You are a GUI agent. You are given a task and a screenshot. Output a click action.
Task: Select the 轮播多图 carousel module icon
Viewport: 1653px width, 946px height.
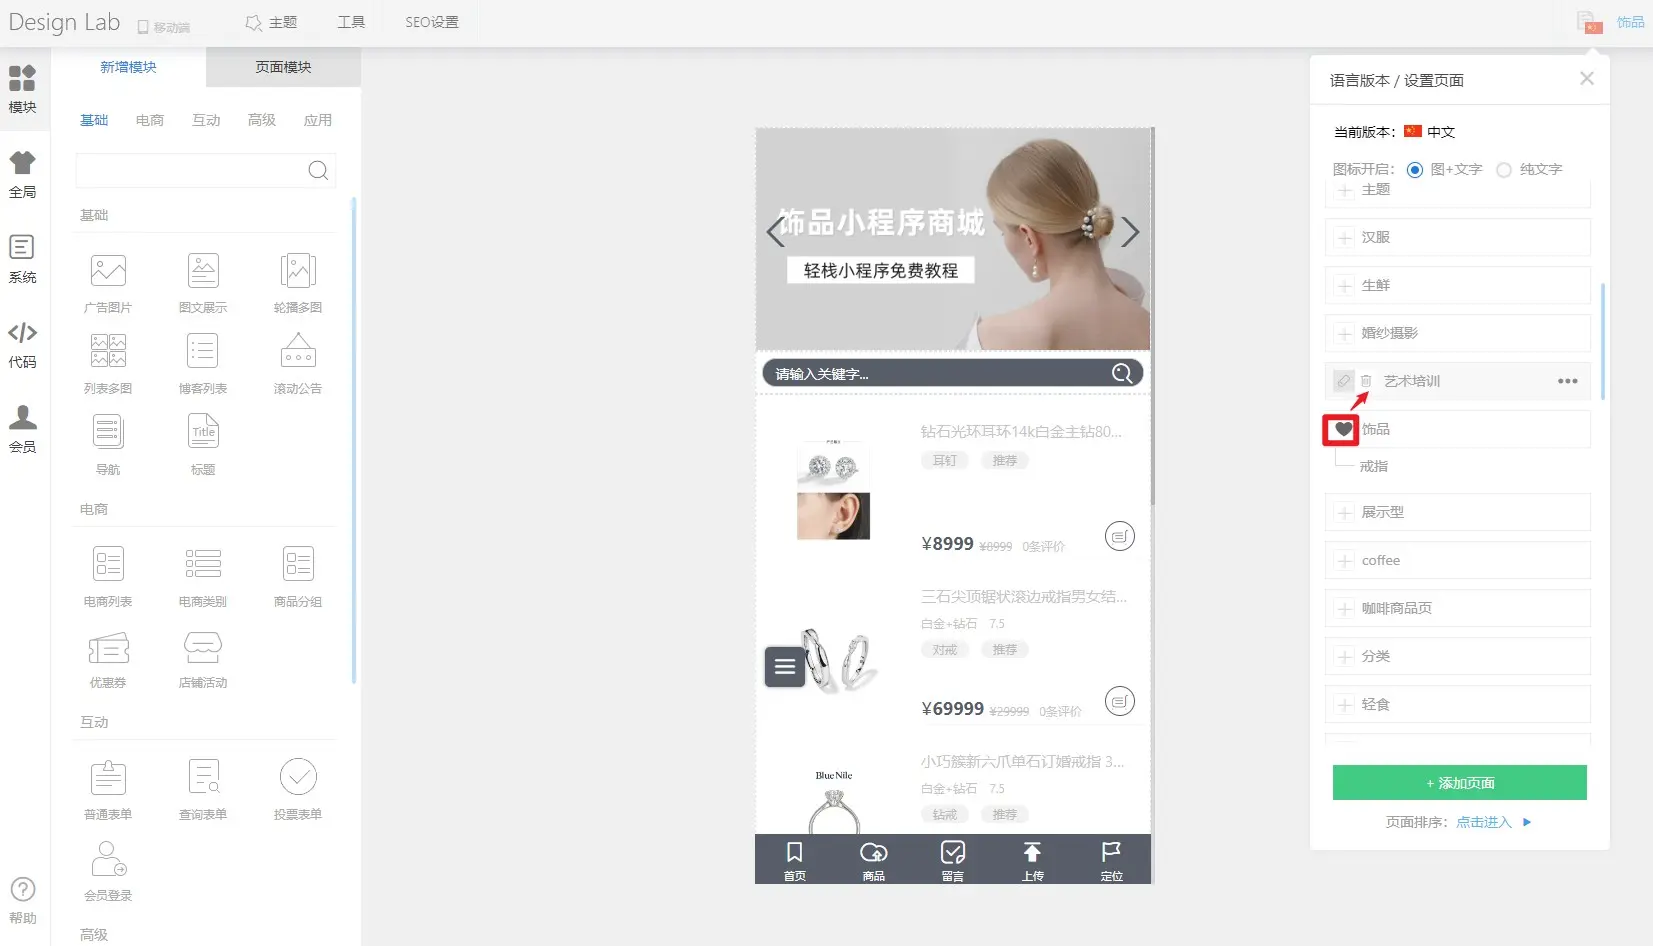pyautogui.click(x=298, y=271)
